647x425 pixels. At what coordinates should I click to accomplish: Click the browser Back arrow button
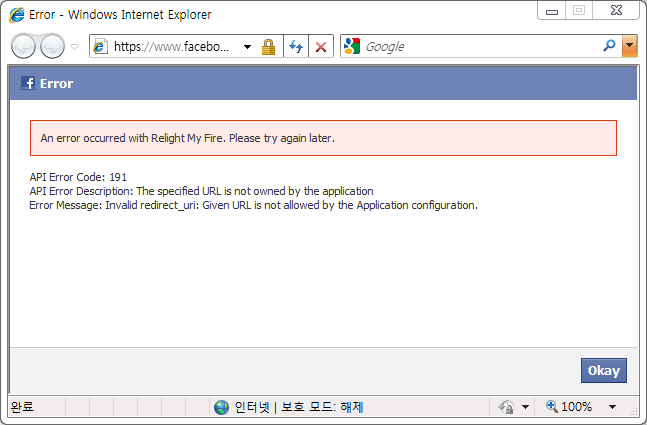coord(24,47)
